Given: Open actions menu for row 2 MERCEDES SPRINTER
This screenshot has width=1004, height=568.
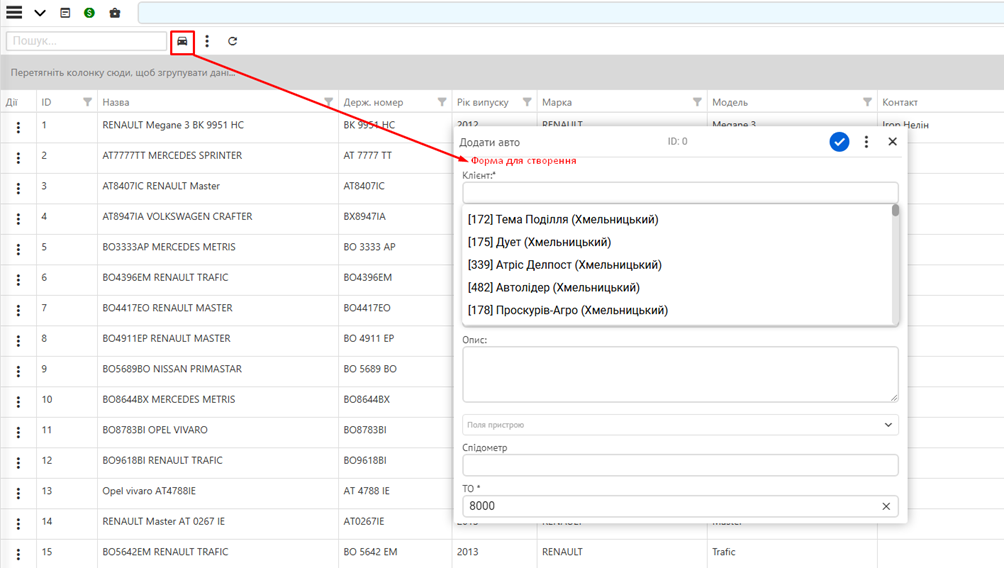Looking at the screenshot, I should pyautogui.click(x=18, y=158).
